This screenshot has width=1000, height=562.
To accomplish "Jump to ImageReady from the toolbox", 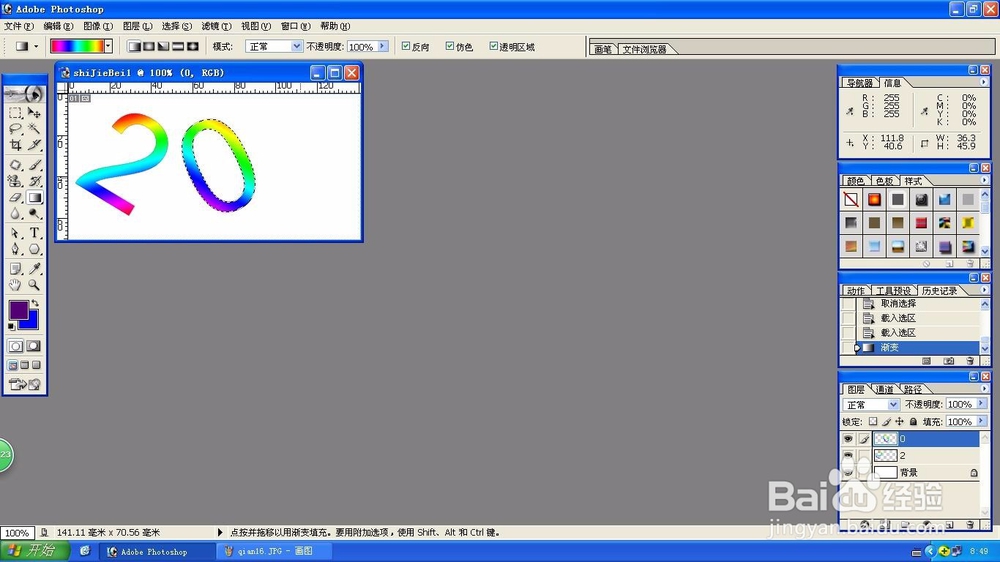I will pos(24,384).
